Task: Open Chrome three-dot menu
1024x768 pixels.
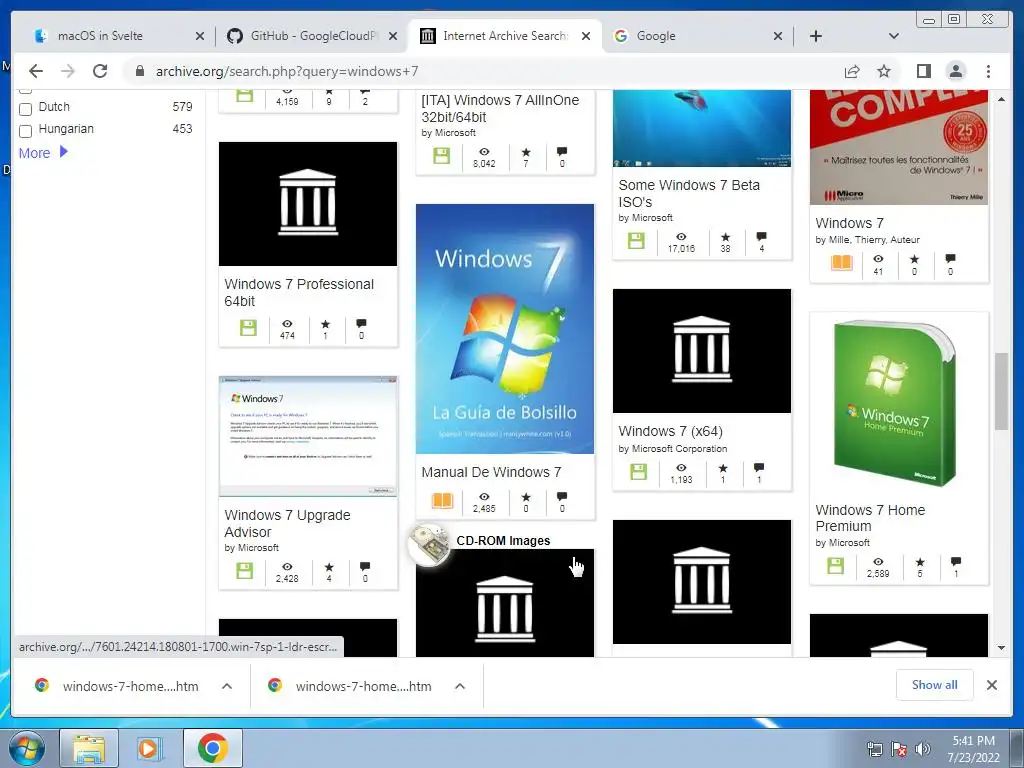Action: pos(988,71)
